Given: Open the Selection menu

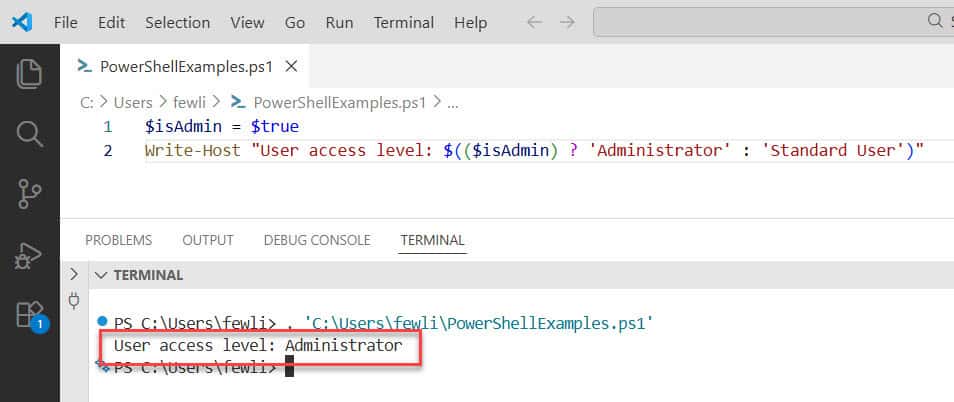Looking at the screenshot, I should tap(178, 23).
